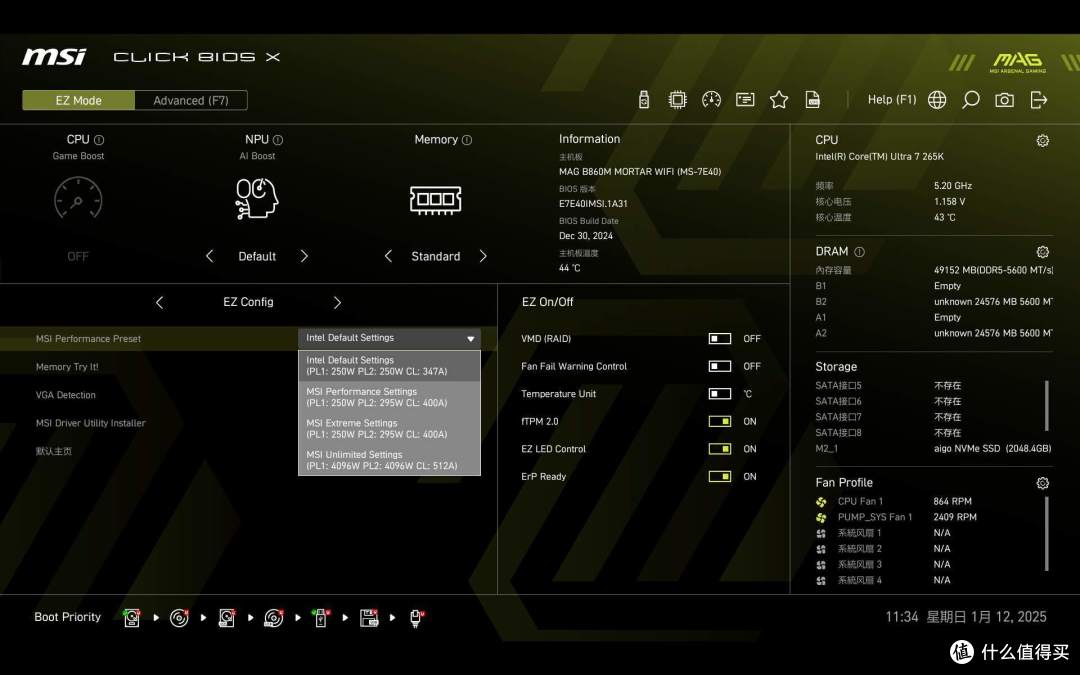Open the Favorites star icon

[779, 100]
